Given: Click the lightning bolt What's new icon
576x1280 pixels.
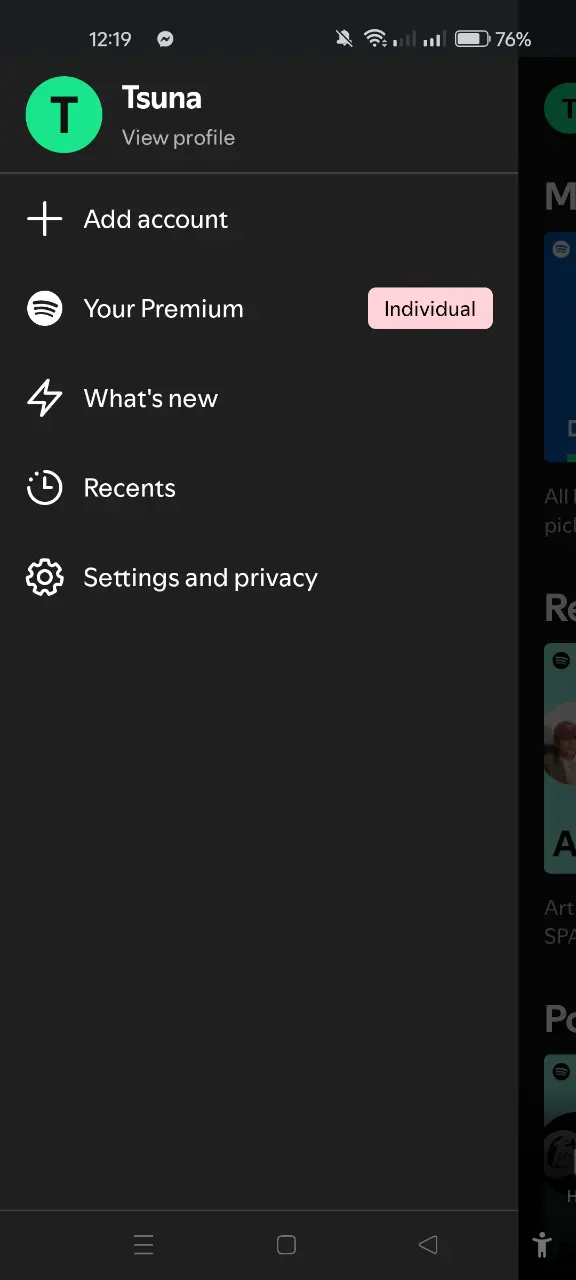Looking at the screenshot, I should [44, 398].
